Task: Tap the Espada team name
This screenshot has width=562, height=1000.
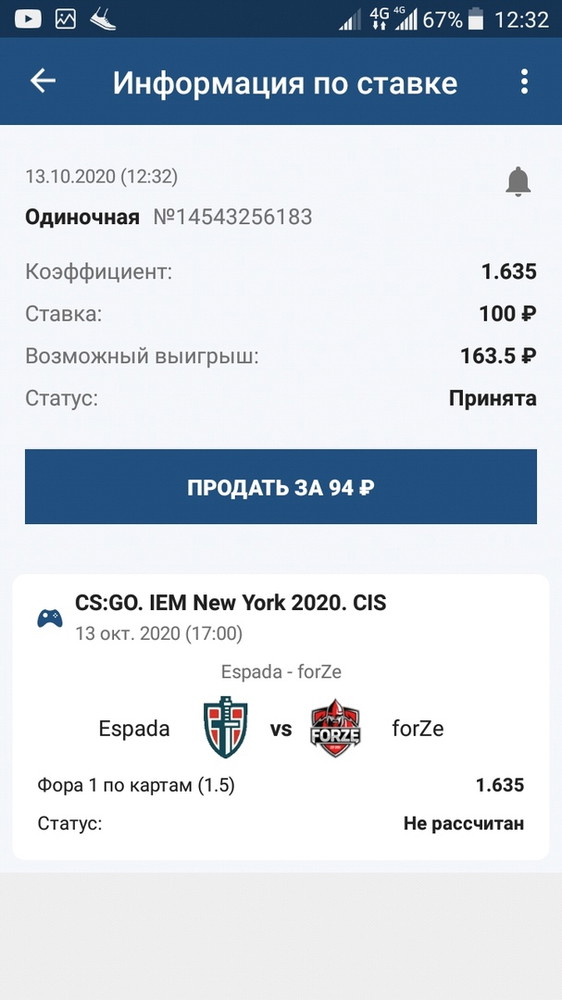Action: click(134, 728)
